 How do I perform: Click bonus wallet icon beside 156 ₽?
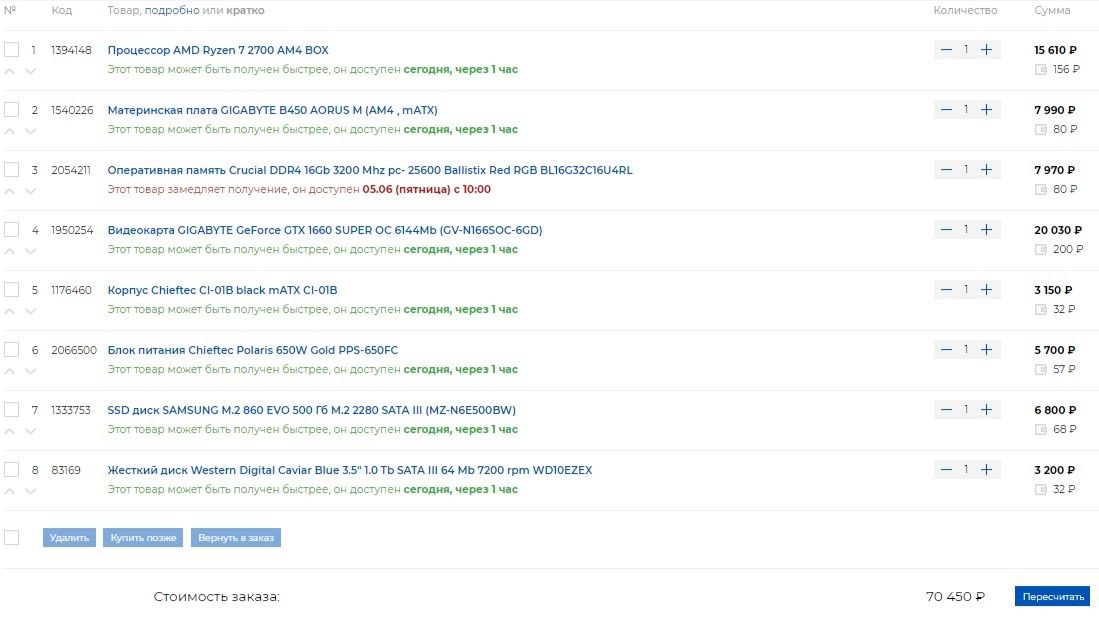(x=1041, y=69)
